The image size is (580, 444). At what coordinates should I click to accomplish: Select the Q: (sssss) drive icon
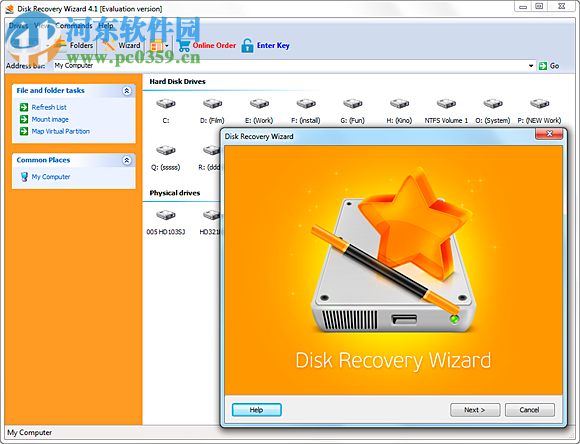pyautogui.click(x=166, y=150)
